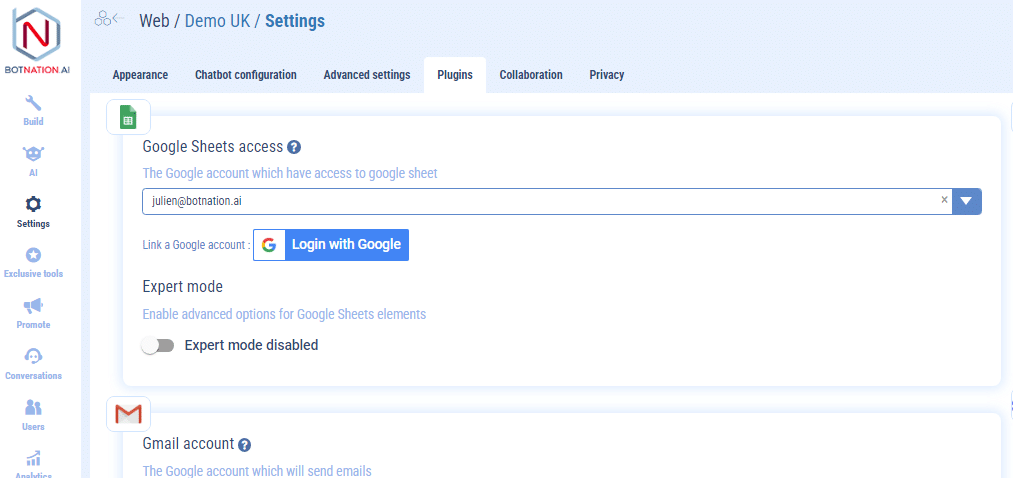Click the Demo UK breadcrumb link
1013x478 pixels.
(217, 20)
